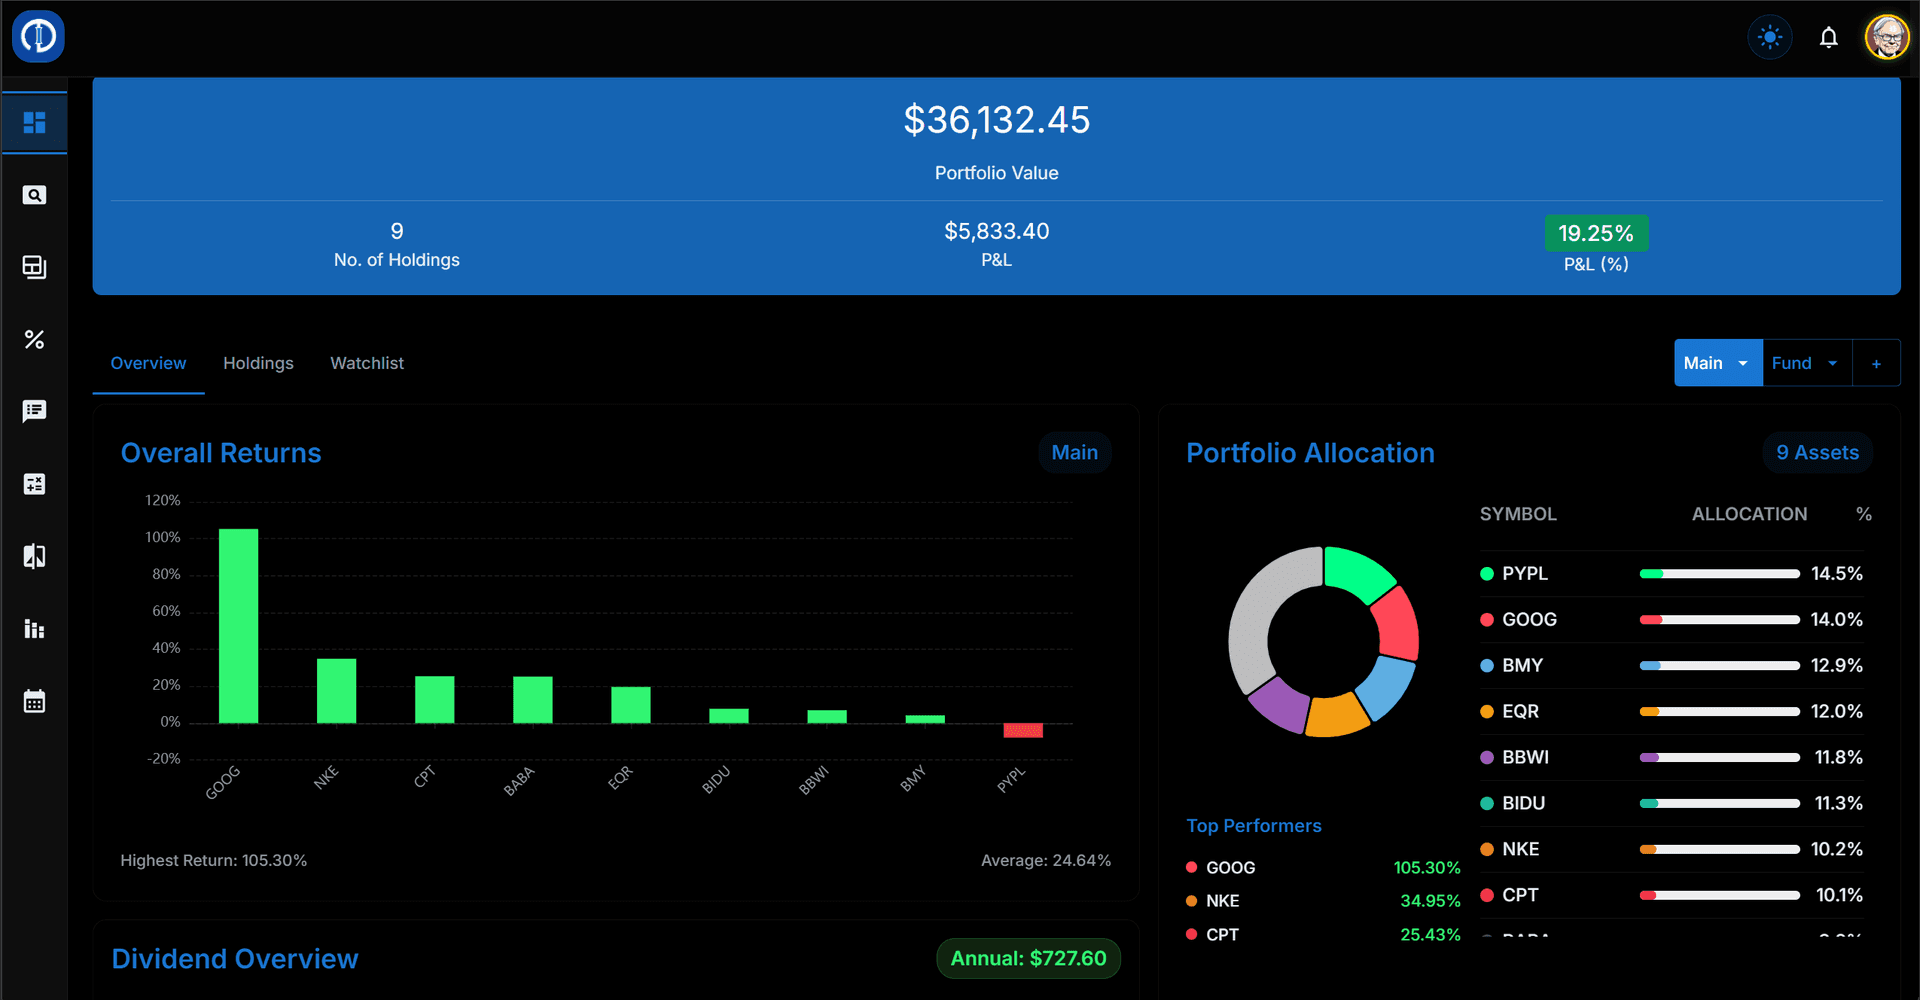
Task: Toggle light mode with the sun icon
Action: point(1769,36)
